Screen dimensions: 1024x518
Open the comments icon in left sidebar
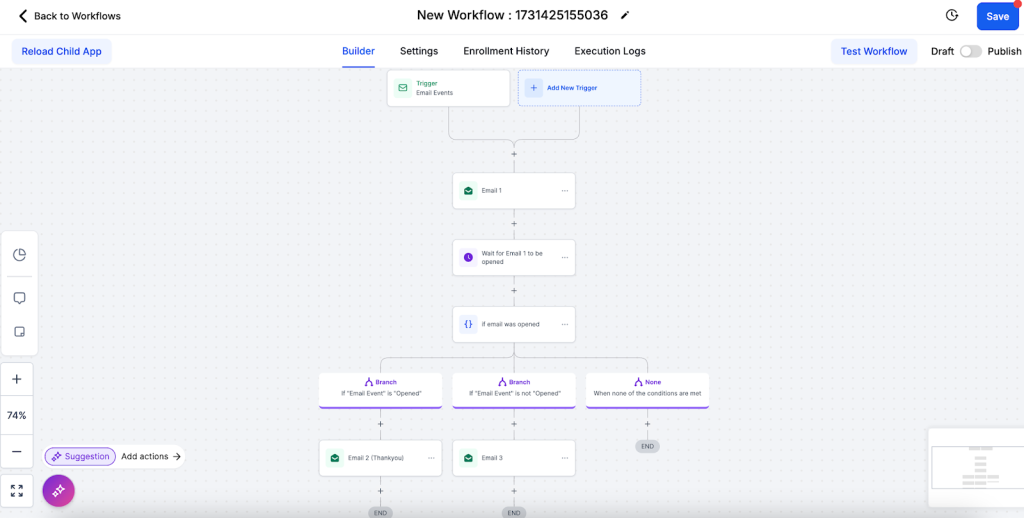(19, 298)
